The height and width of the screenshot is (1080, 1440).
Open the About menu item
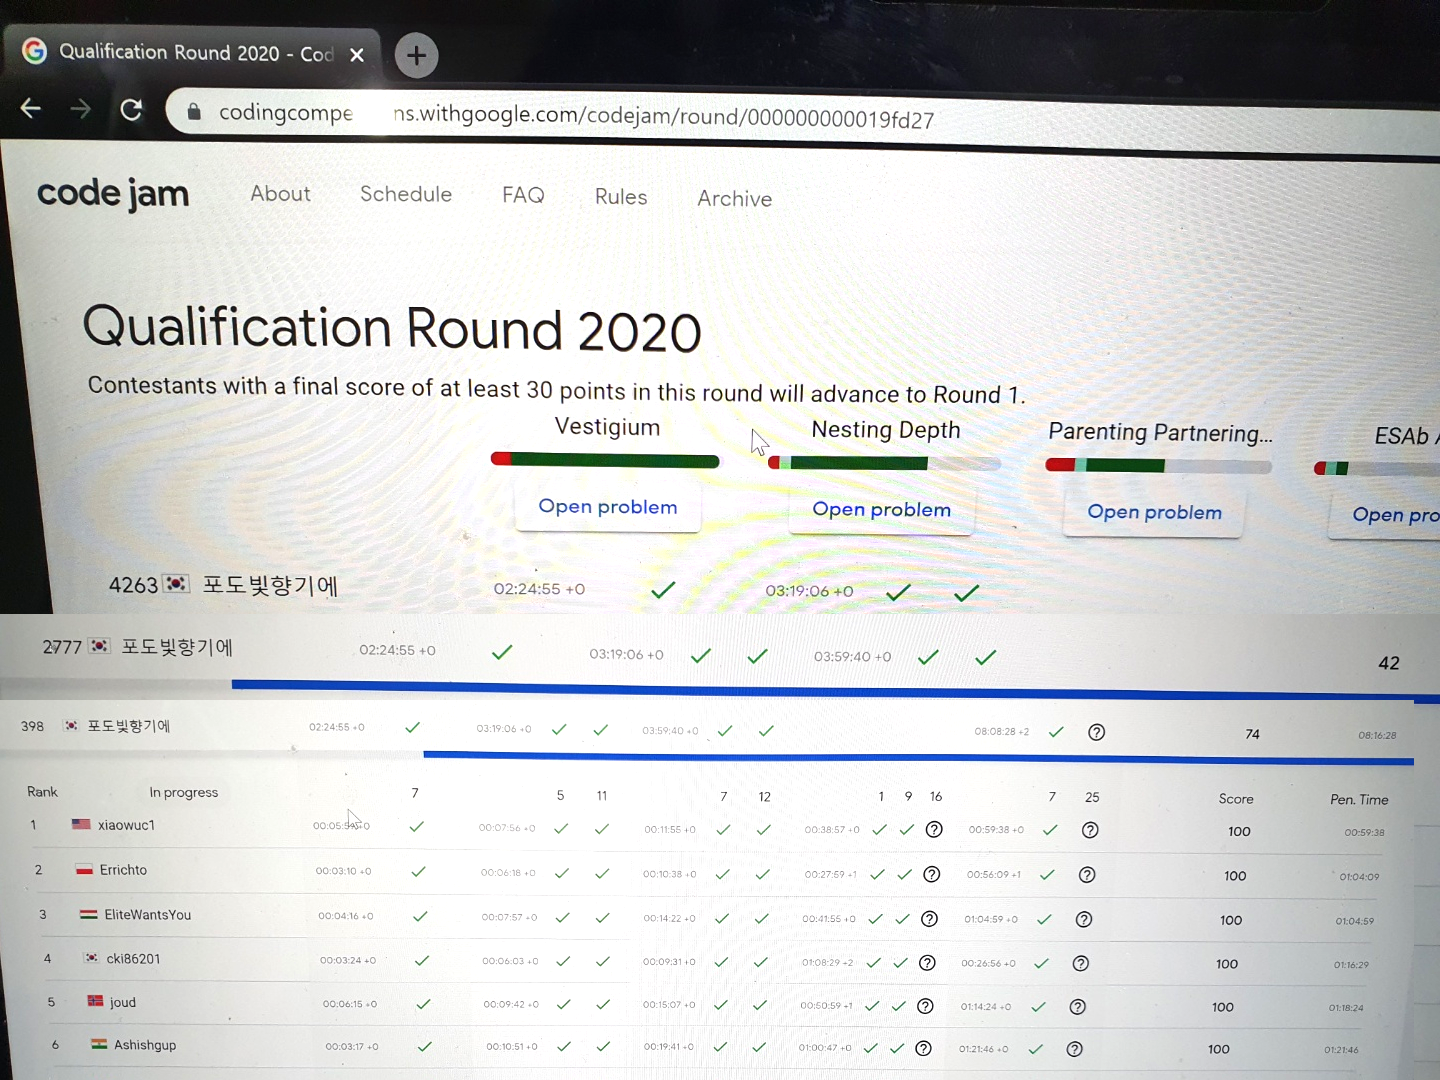point(281,194)
